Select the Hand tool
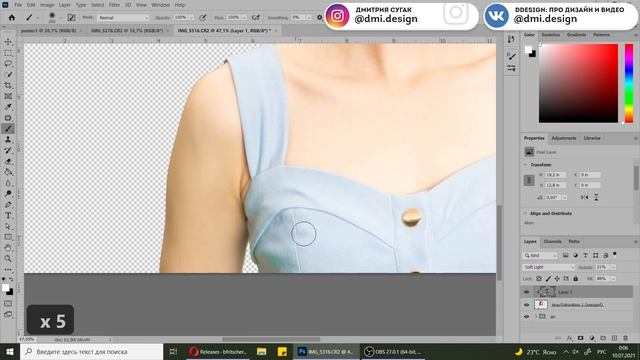Viewport: 640px width, 360px height. 8,248
